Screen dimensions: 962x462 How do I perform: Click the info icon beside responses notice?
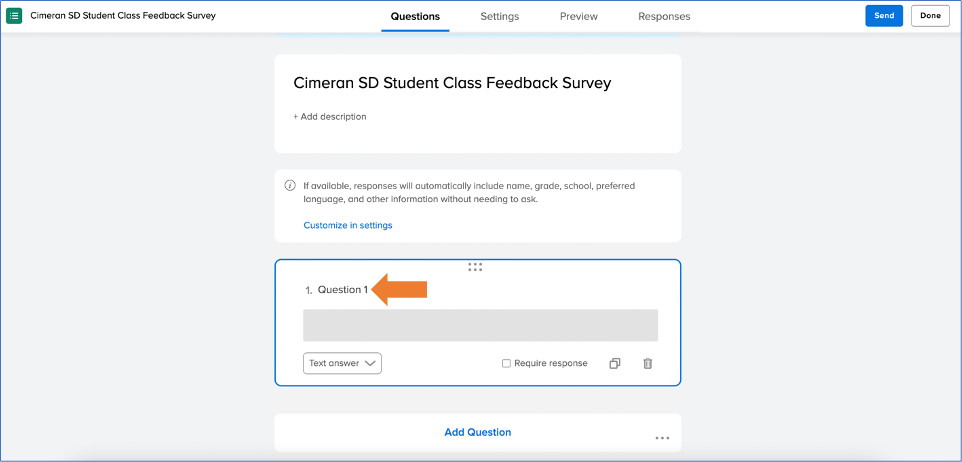[x=290, y=186]
